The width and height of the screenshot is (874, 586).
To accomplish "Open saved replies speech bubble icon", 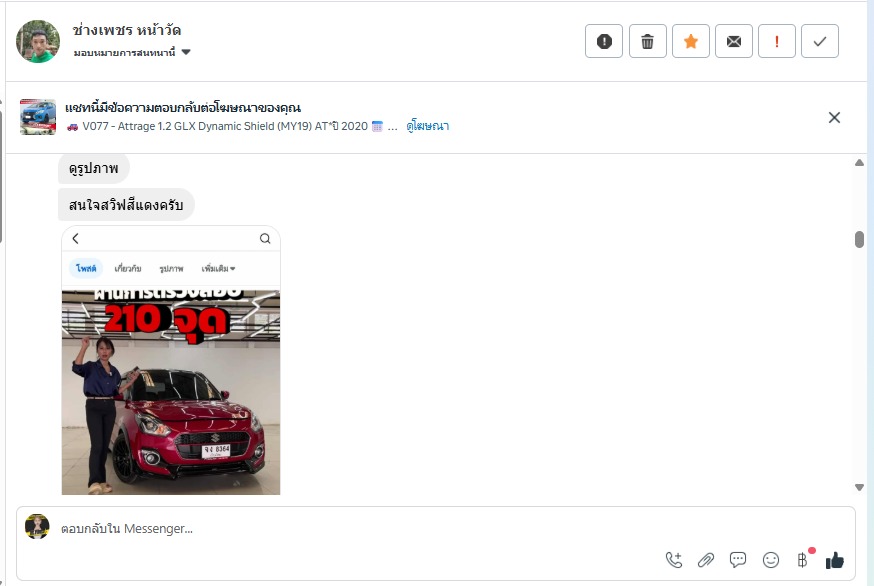I will [x=737, y=560].
